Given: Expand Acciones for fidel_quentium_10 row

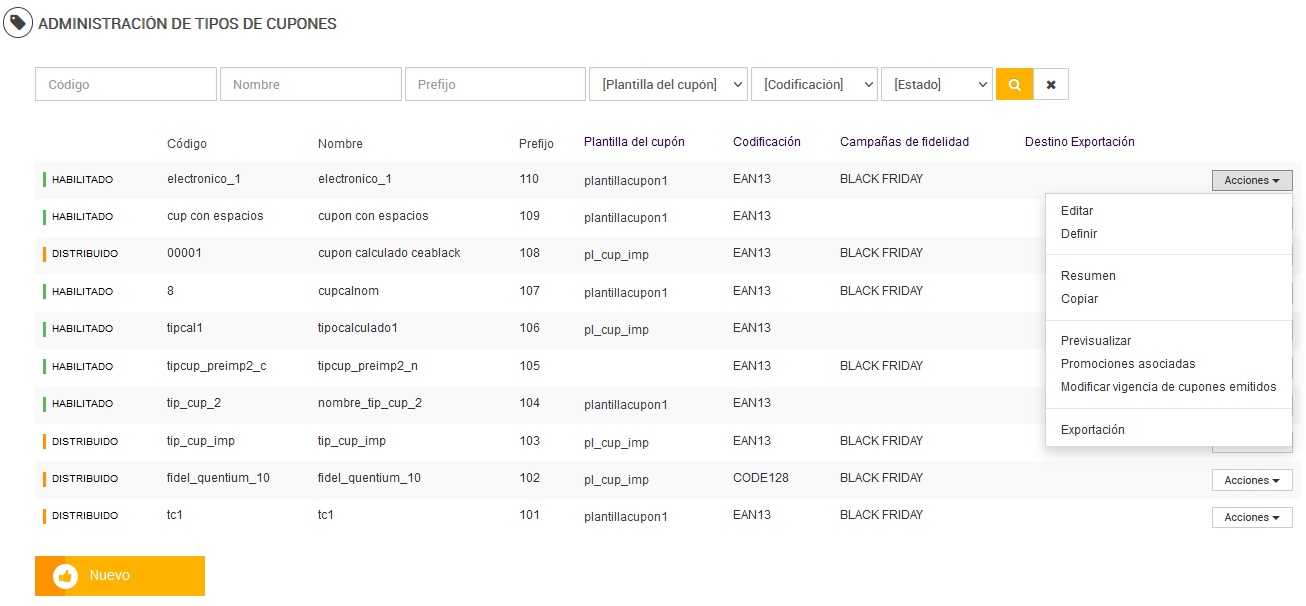Looking at the screenshot, I should click(1251, 481).
